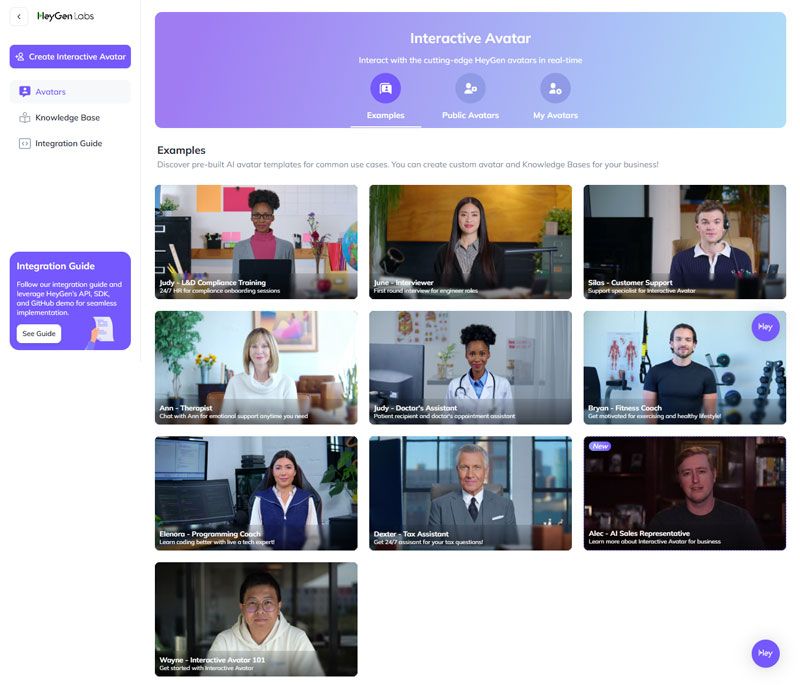Screen dimensions: 800x685
Task: Click the Avatars sidebar icon
Action: [x=24, y=92]
